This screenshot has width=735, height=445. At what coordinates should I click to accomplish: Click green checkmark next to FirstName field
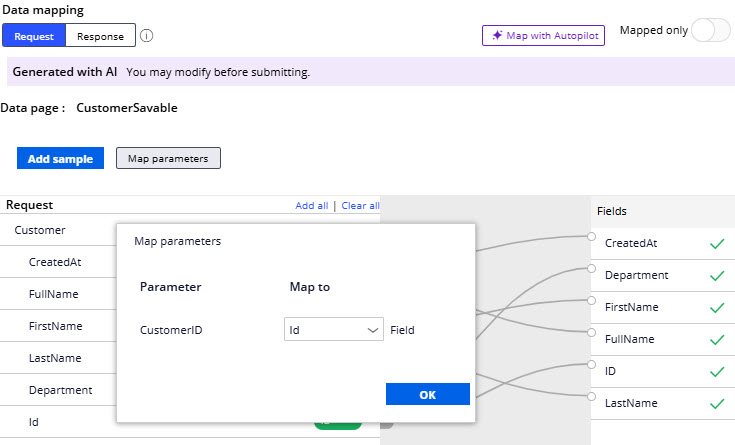pyautogui.click(x=717, y=307)
